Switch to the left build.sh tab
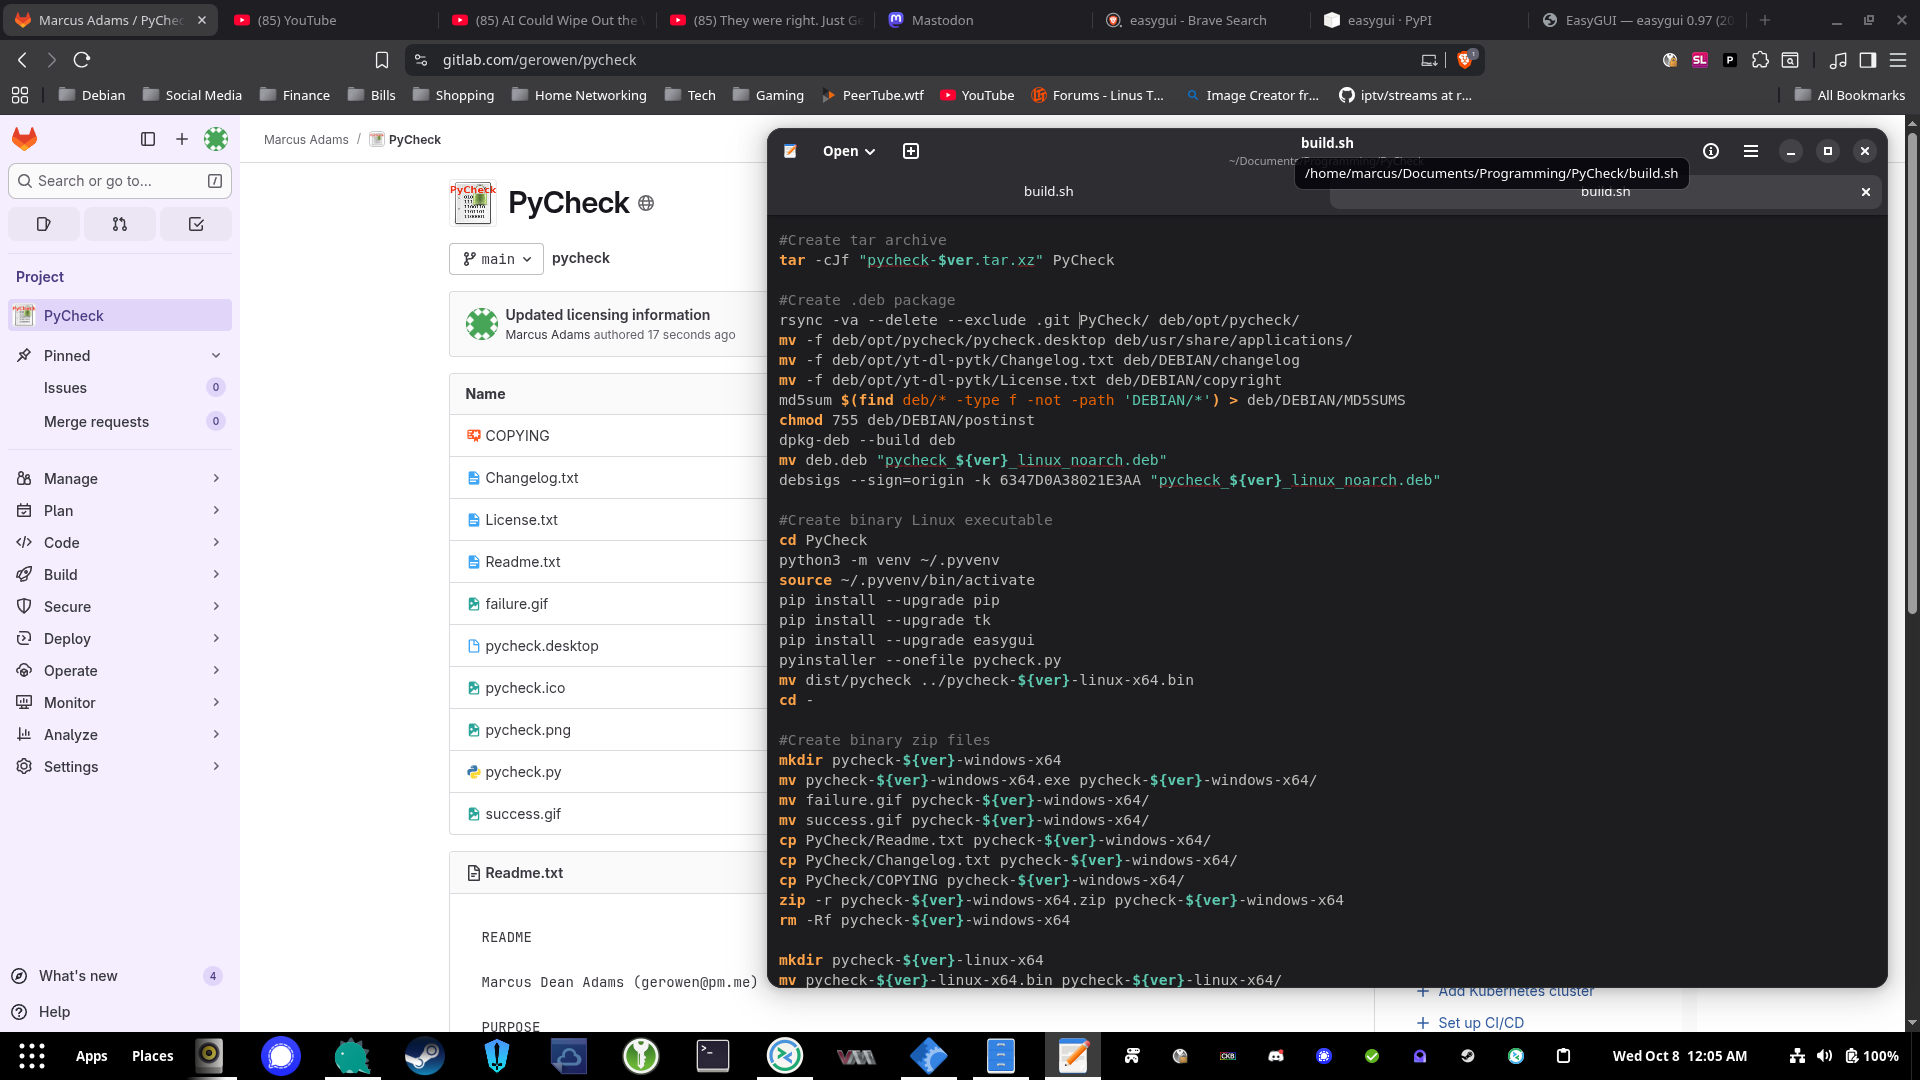The height and width of the screenshot is (1080, 1920). [x=1048, y=191]
